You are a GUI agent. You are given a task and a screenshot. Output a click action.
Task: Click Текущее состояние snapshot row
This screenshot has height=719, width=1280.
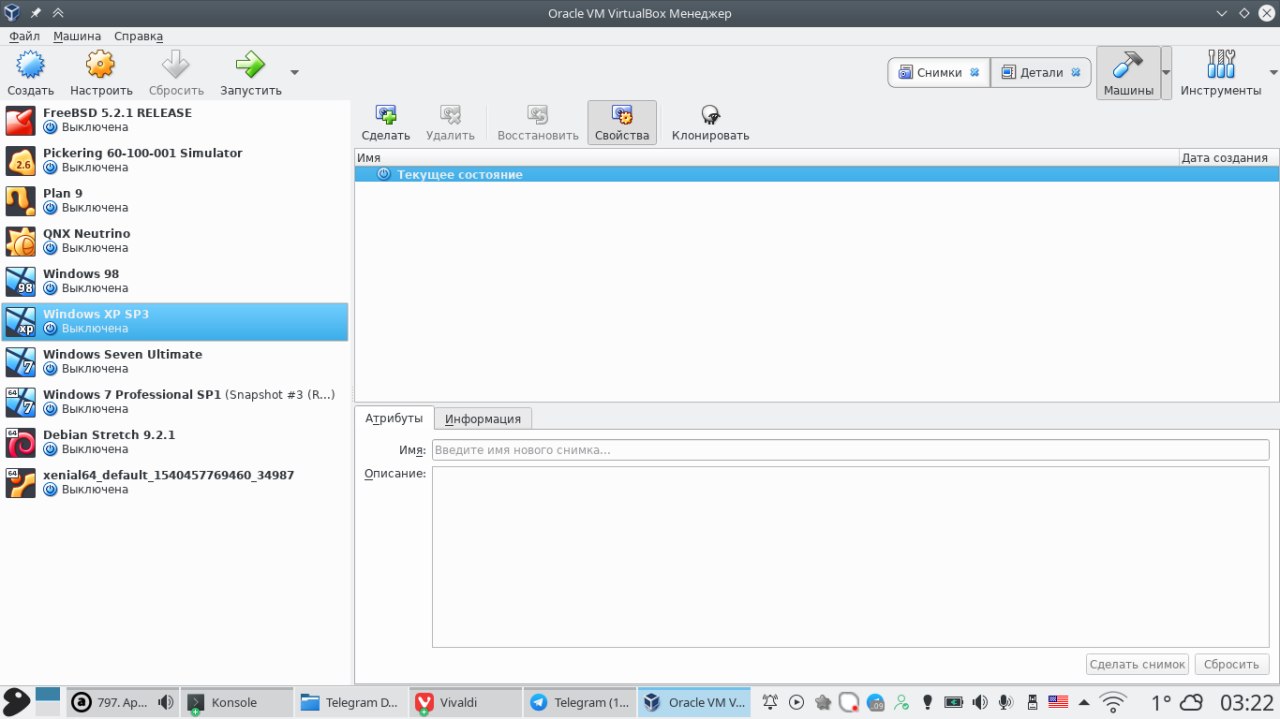[x=817, y=174]
